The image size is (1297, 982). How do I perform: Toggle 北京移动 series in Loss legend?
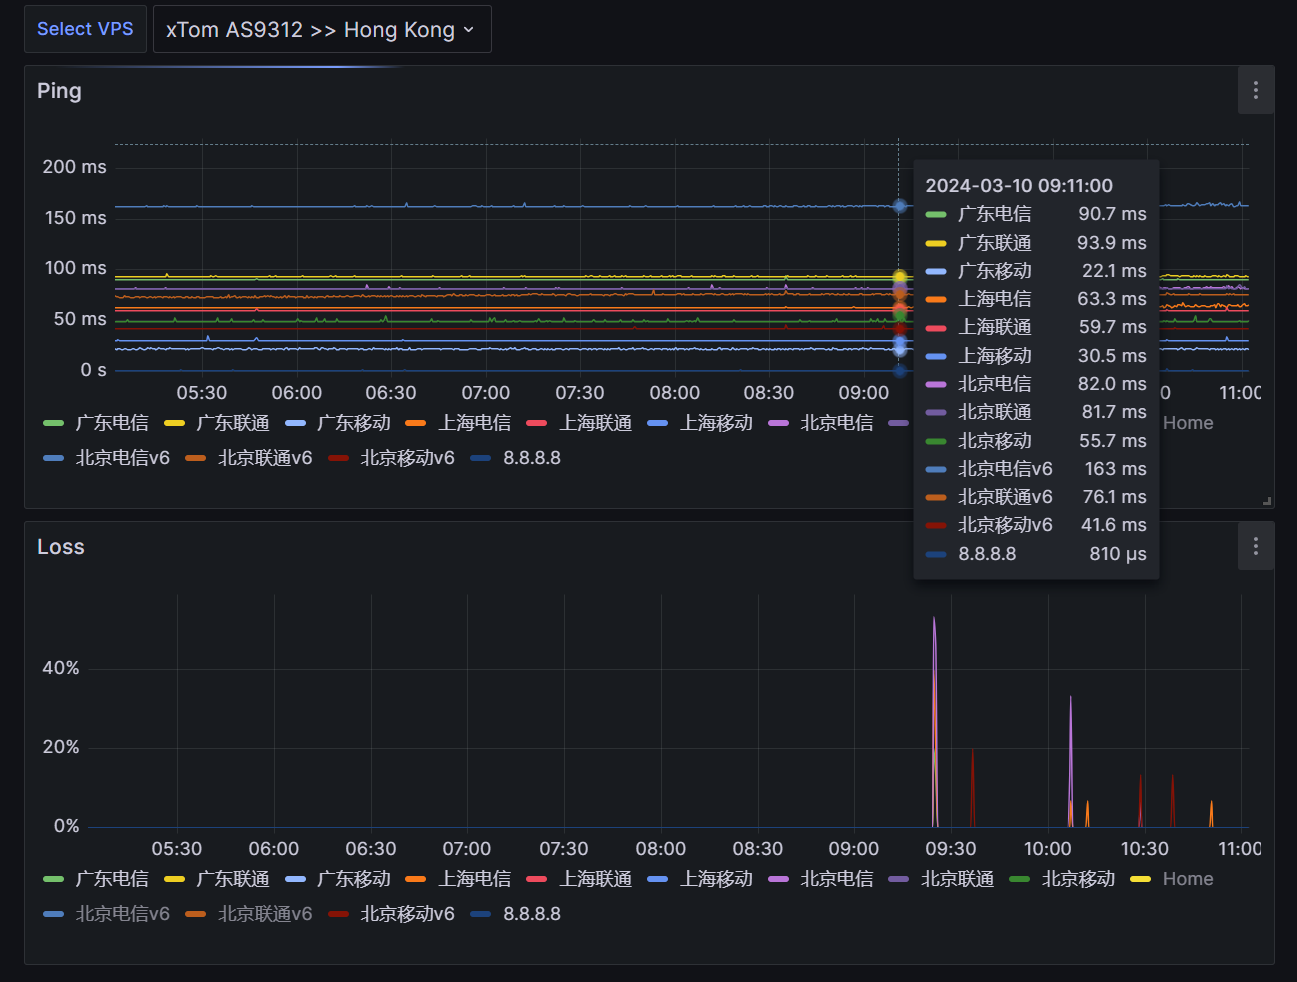tap(1079, 879)
